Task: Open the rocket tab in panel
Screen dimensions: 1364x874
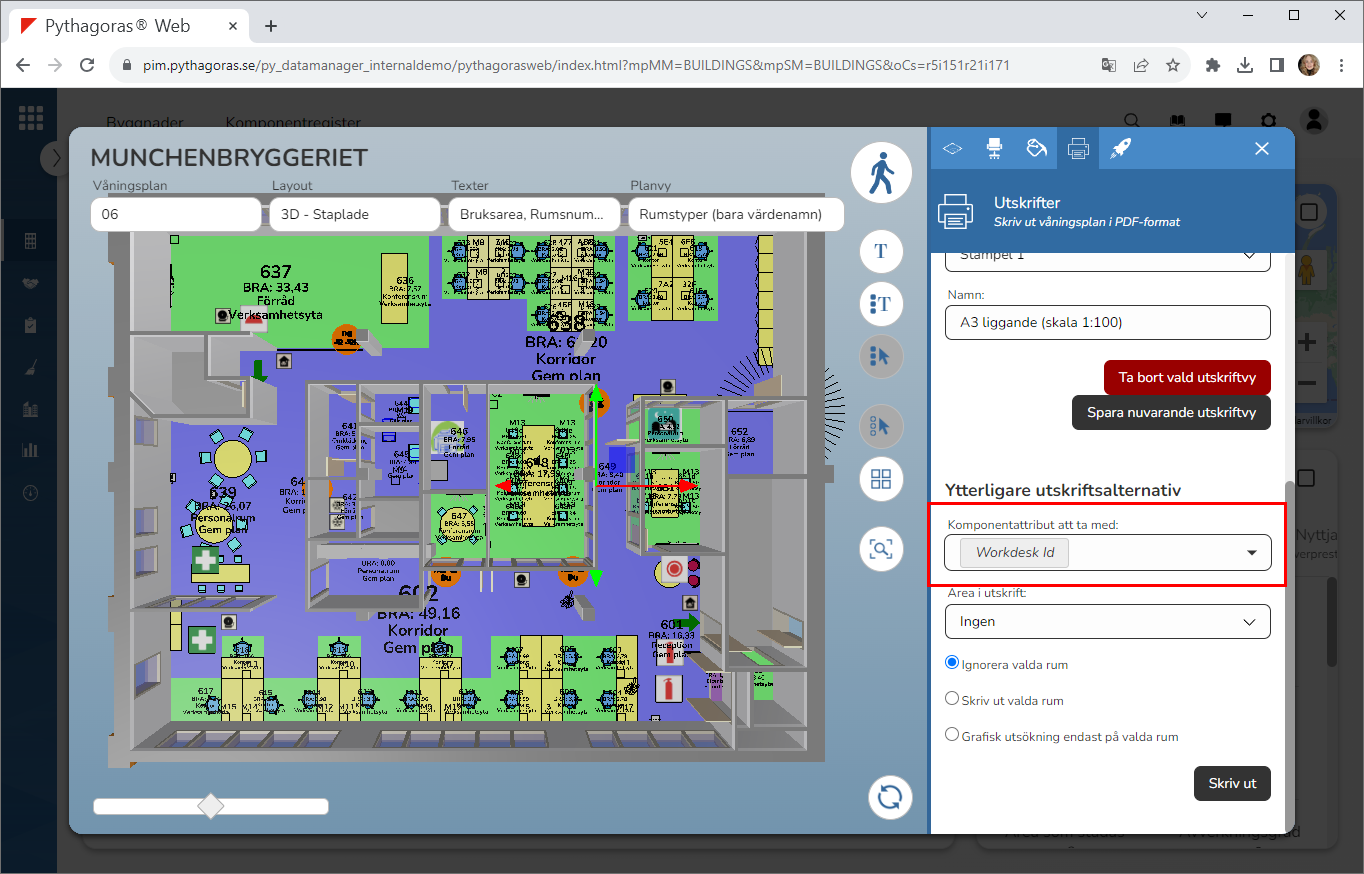Action: click(1120, 148)
